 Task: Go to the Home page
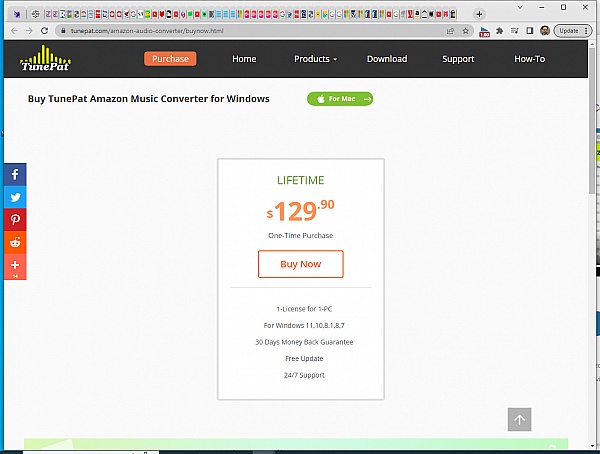(x=244, y=59)
